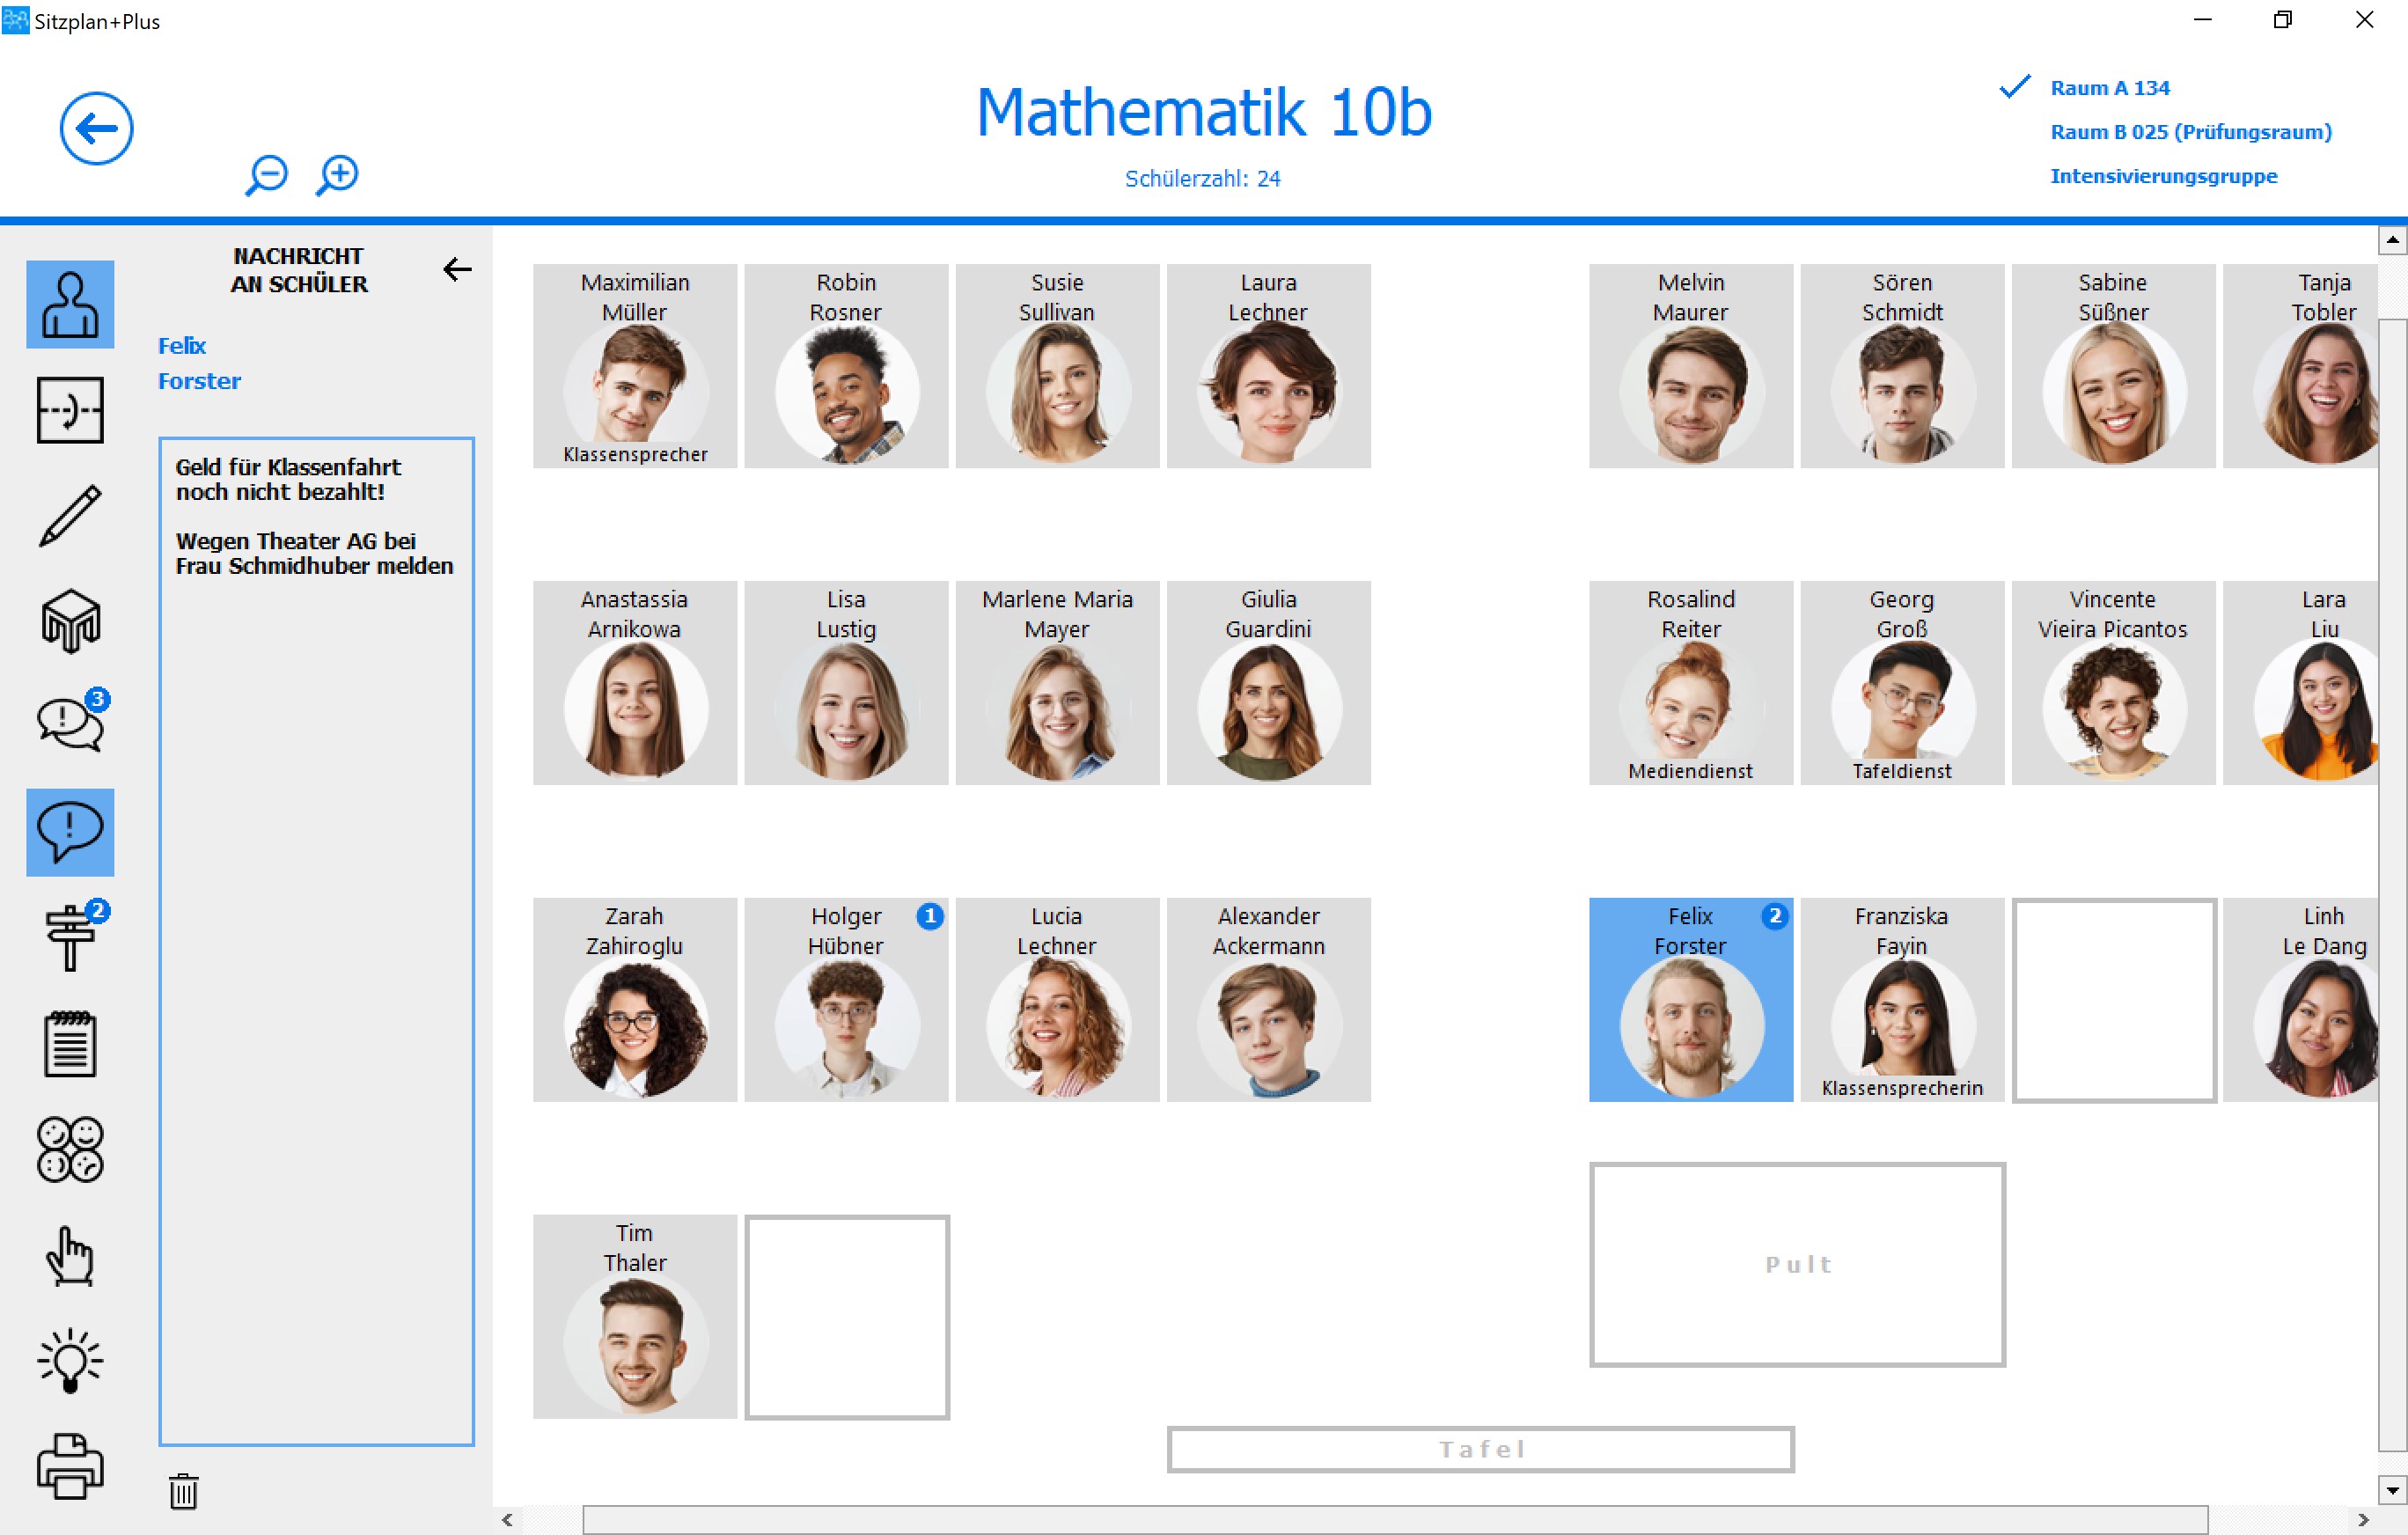Click the back arrow circle button

point(96,128)
